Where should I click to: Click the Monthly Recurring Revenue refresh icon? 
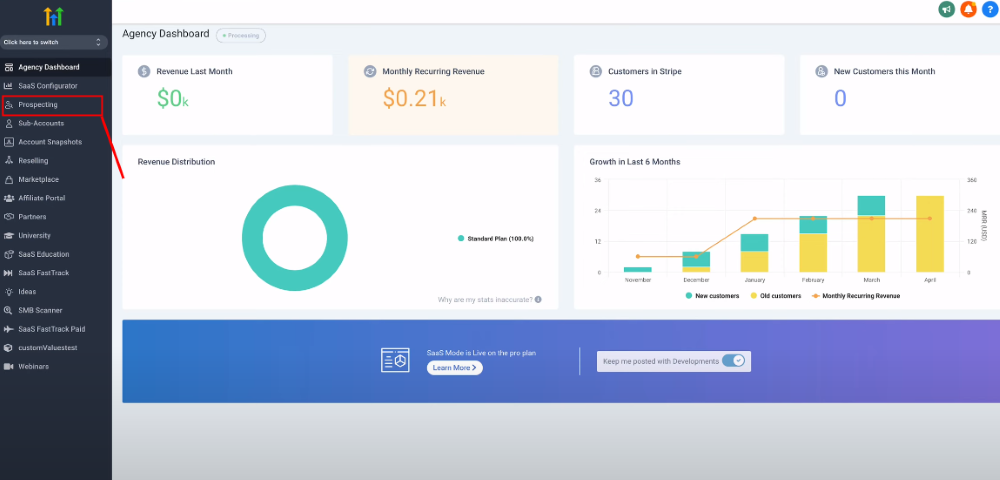(x=370, y=71)
